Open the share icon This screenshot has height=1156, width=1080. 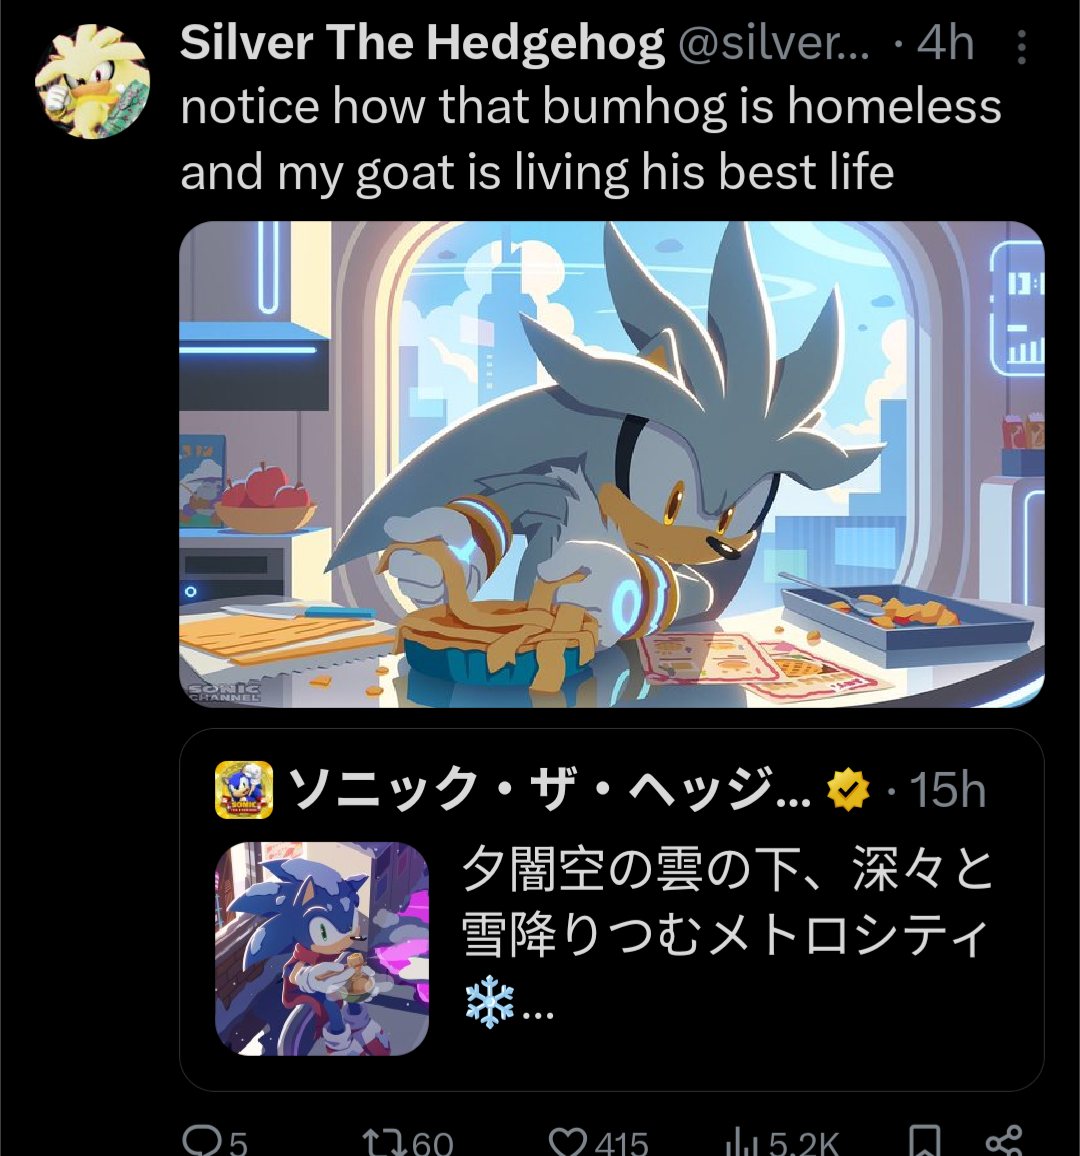click(1005, 1140)
